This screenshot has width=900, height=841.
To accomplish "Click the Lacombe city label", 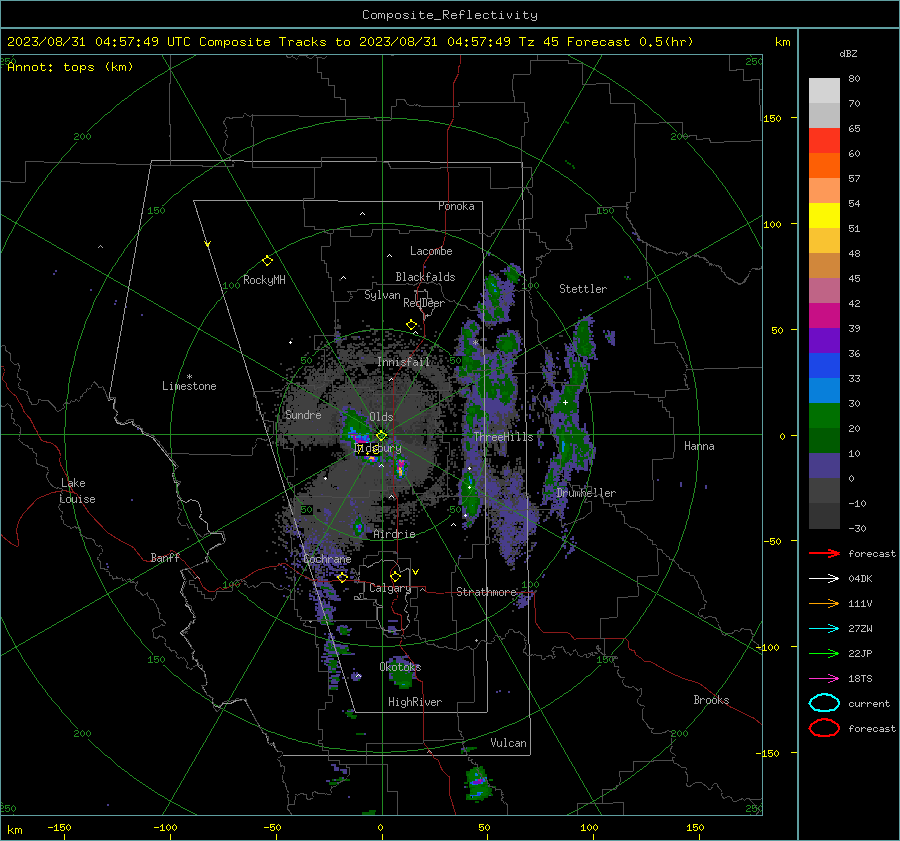I will [431, 251].
